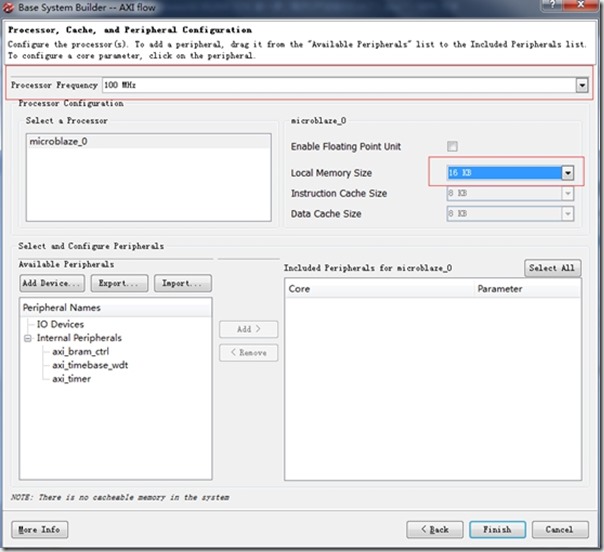Select the IO Devices tree node
The height and width of the screenshot is (552, 604).
click(x=60, y=324)
